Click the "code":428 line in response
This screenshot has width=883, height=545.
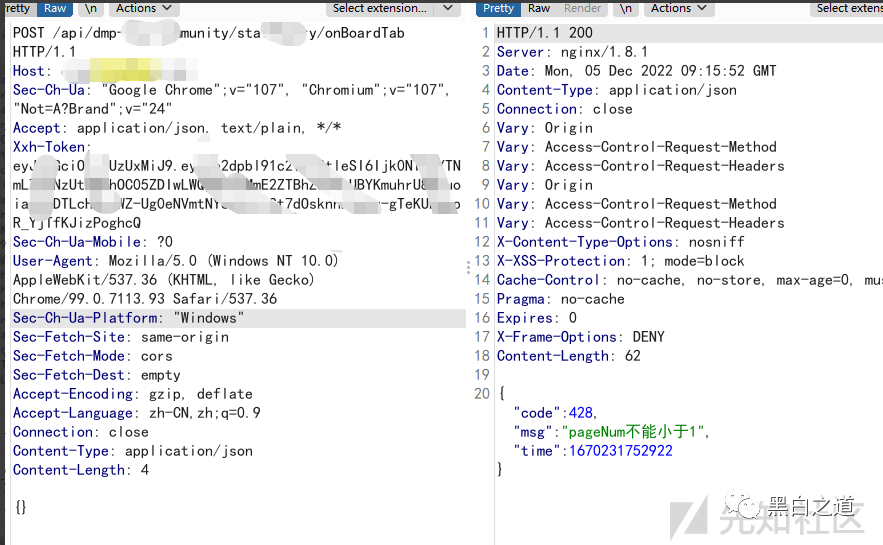click(555, 413)
